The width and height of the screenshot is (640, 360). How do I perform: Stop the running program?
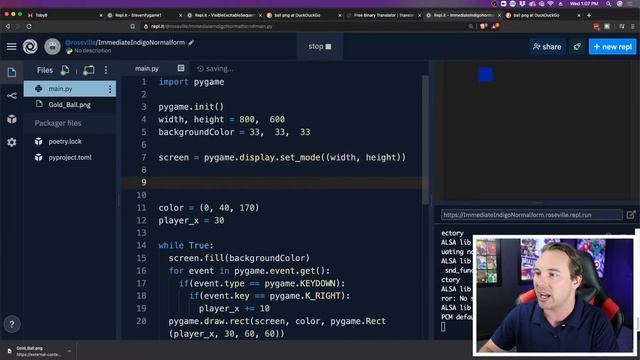pos(320,47)
